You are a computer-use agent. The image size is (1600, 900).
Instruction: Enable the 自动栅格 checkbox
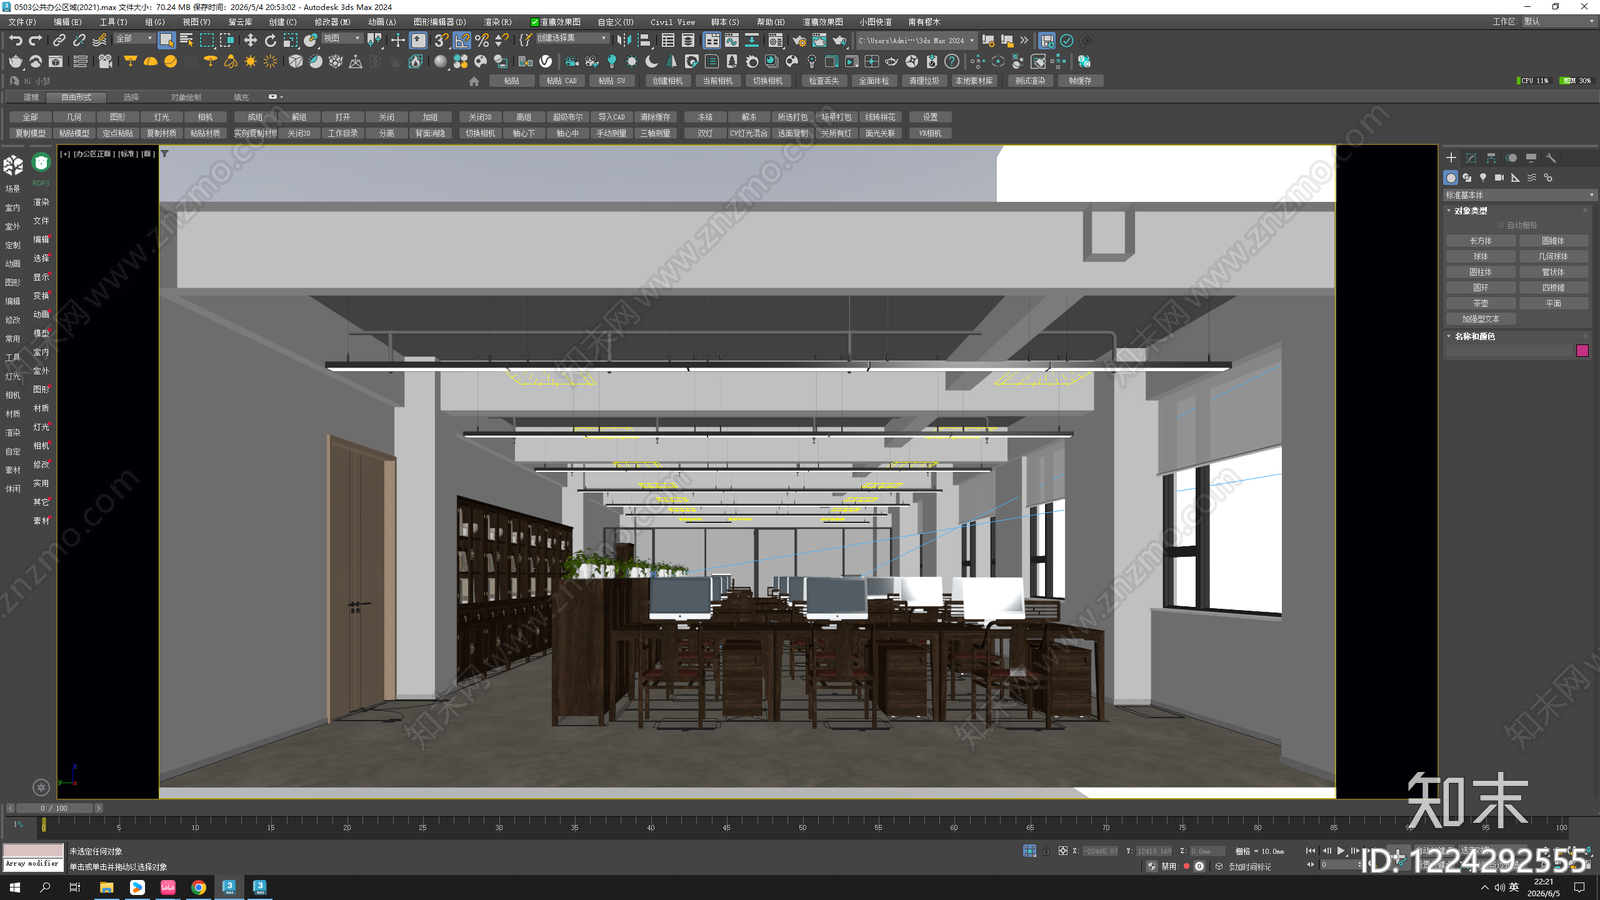coord(1501,225)
